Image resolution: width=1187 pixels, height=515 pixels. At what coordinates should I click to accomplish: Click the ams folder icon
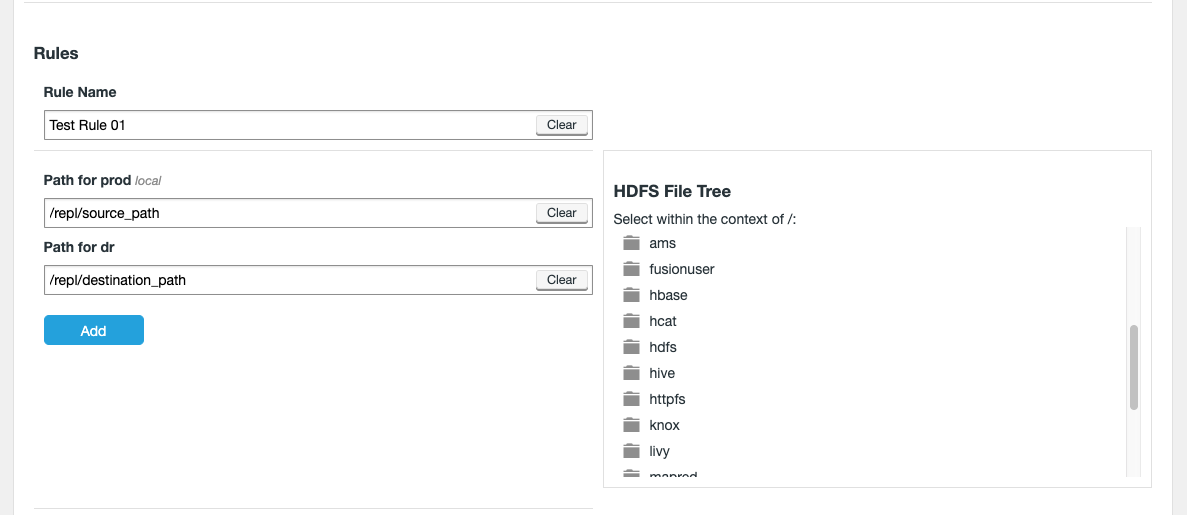point(631,243)
